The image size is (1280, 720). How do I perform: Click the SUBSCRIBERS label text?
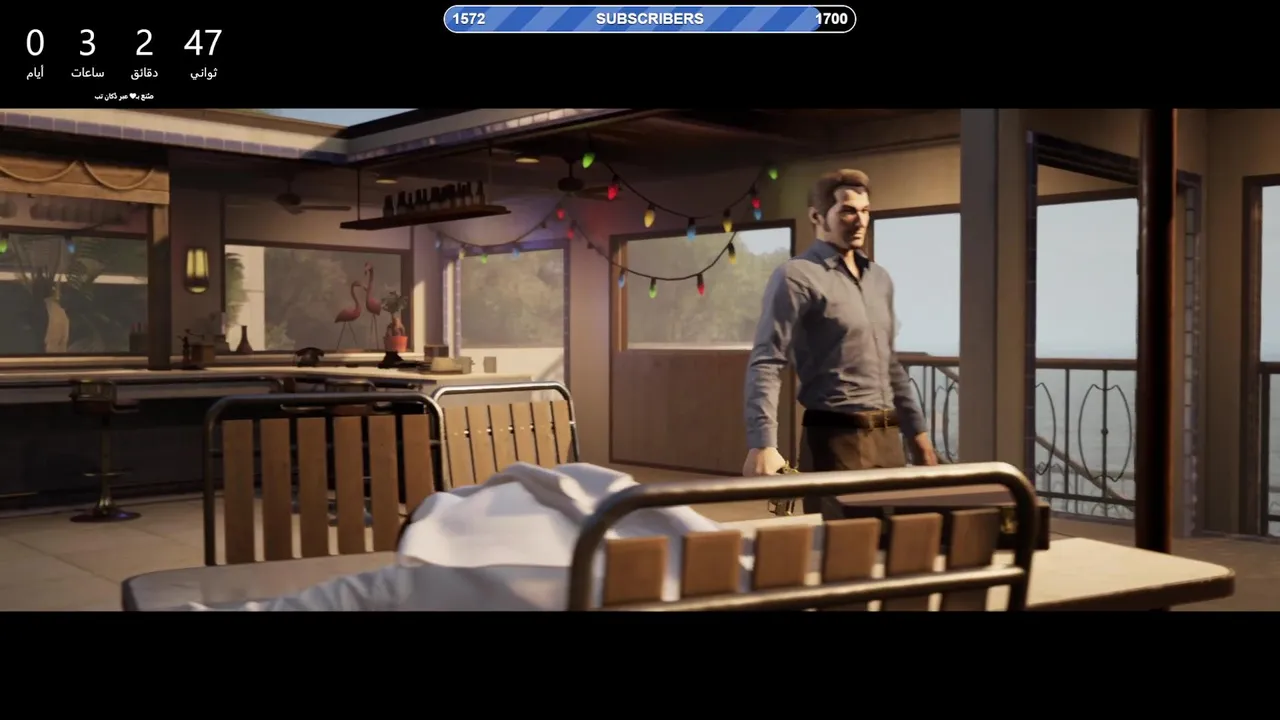coord(650,19)
